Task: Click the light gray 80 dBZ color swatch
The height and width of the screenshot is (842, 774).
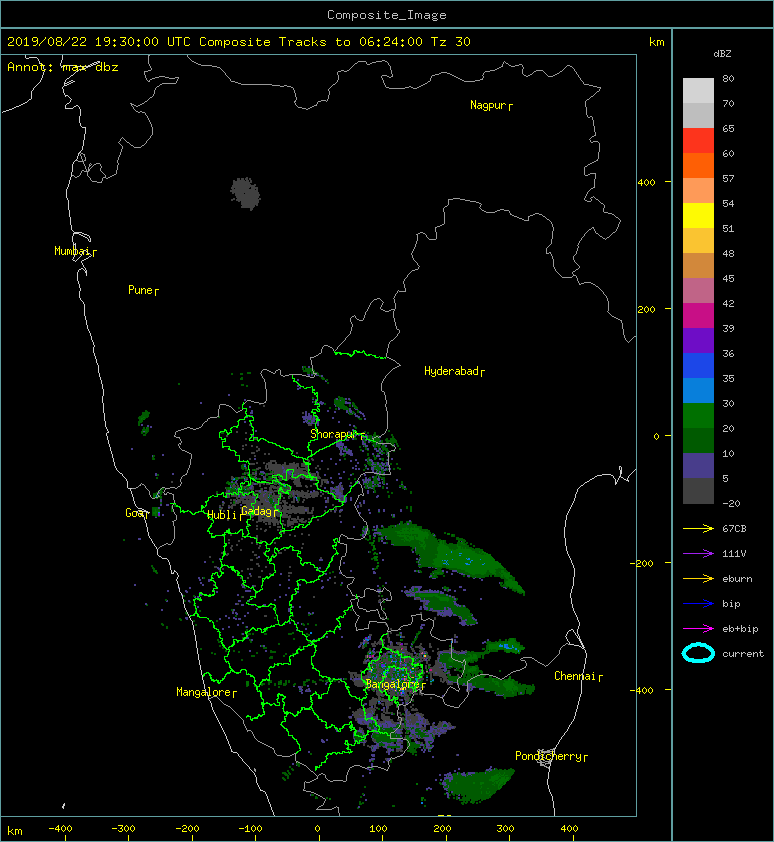Action: coord(698,90)
